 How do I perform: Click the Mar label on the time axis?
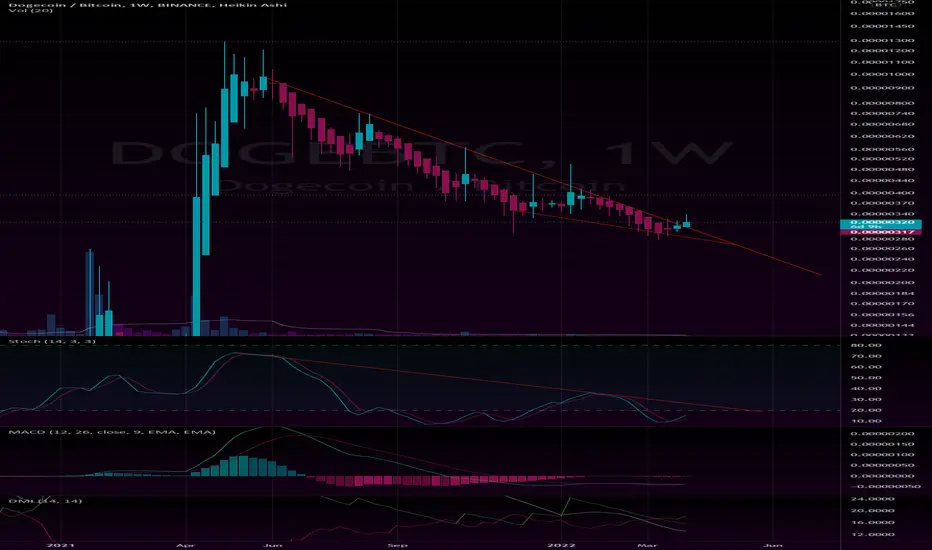[x=647, y=545]
